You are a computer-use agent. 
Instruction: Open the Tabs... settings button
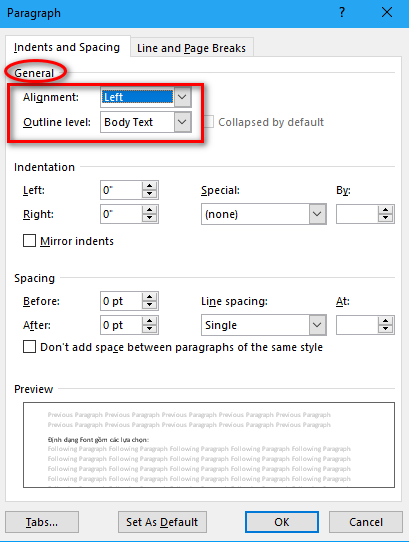pos(42,522)
